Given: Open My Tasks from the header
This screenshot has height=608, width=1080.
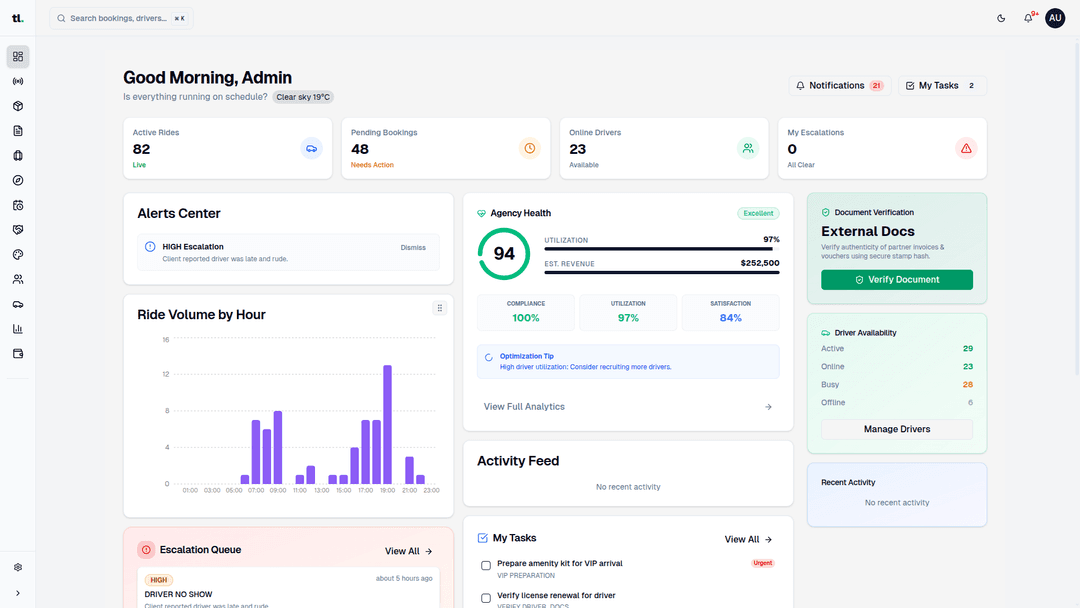Looking at the screenshot, I should point(940,85).
